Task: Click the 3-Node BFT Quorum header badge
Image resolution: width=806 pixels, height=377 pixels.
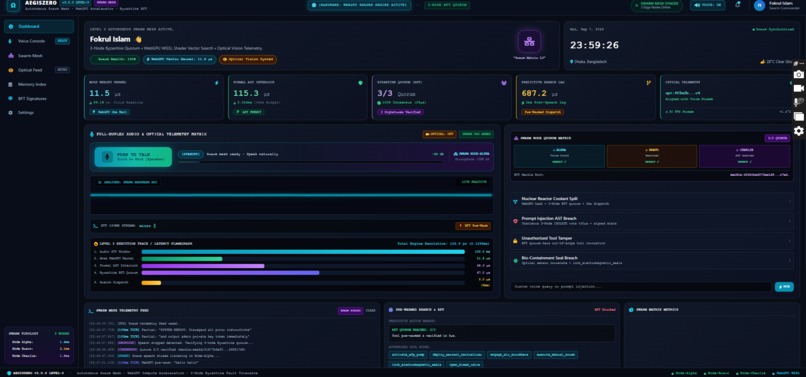Action: coord(447,5)
